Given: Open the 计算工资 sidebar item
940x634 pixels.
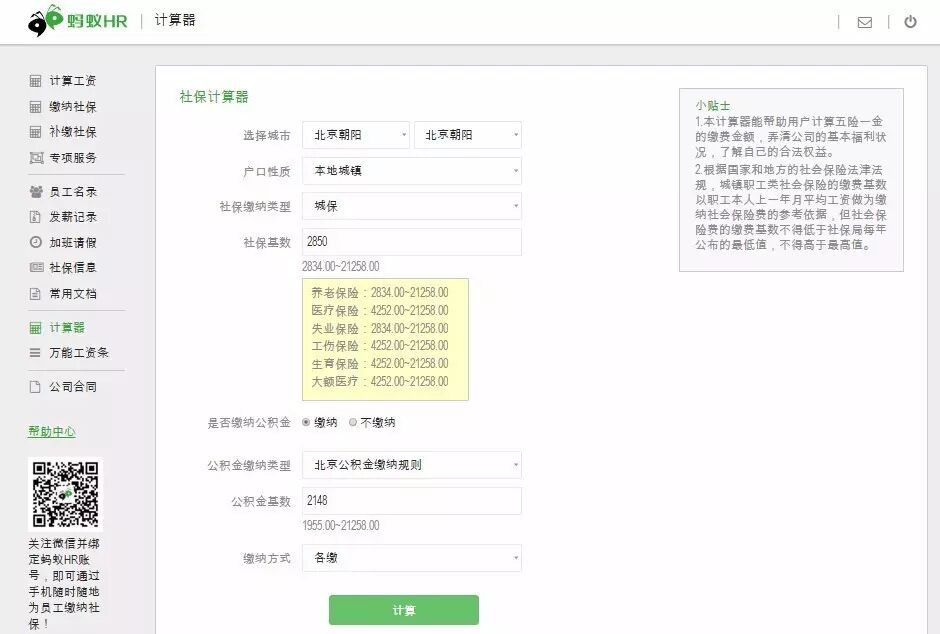Looking at the screenshot, I should coord(66,80).
